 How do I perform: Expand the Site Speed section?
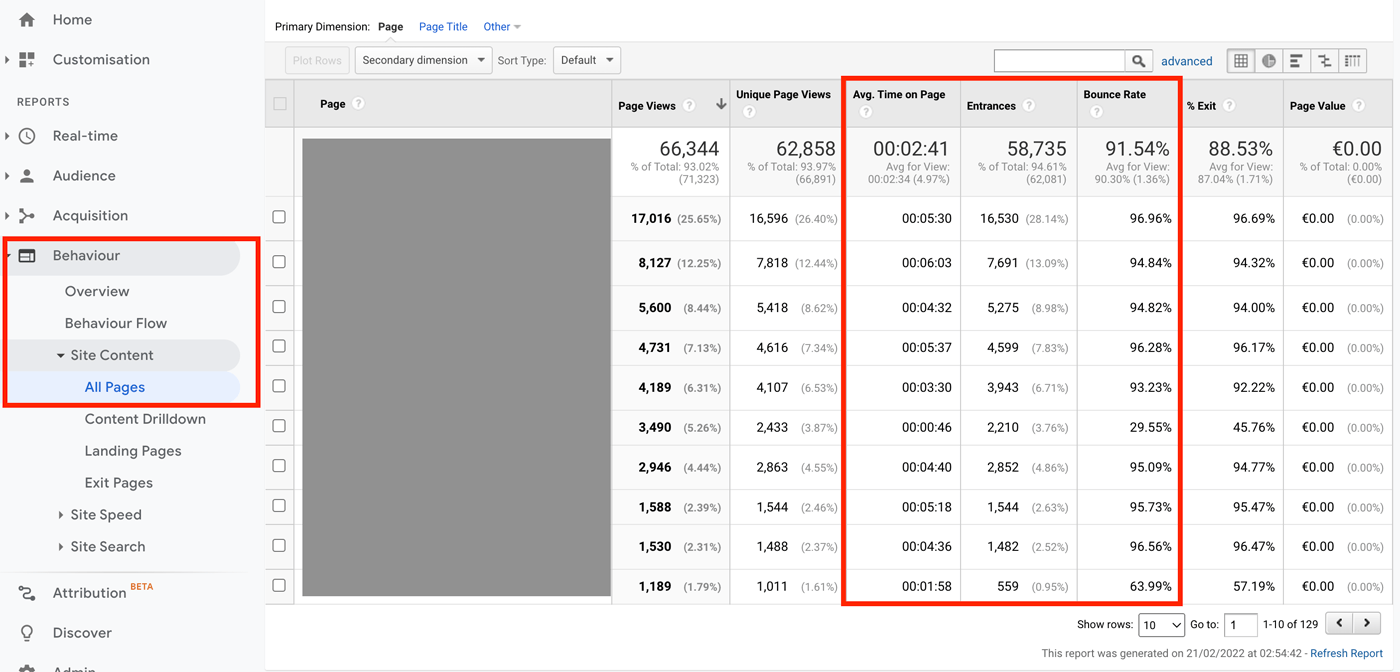[x=105, y=515]
